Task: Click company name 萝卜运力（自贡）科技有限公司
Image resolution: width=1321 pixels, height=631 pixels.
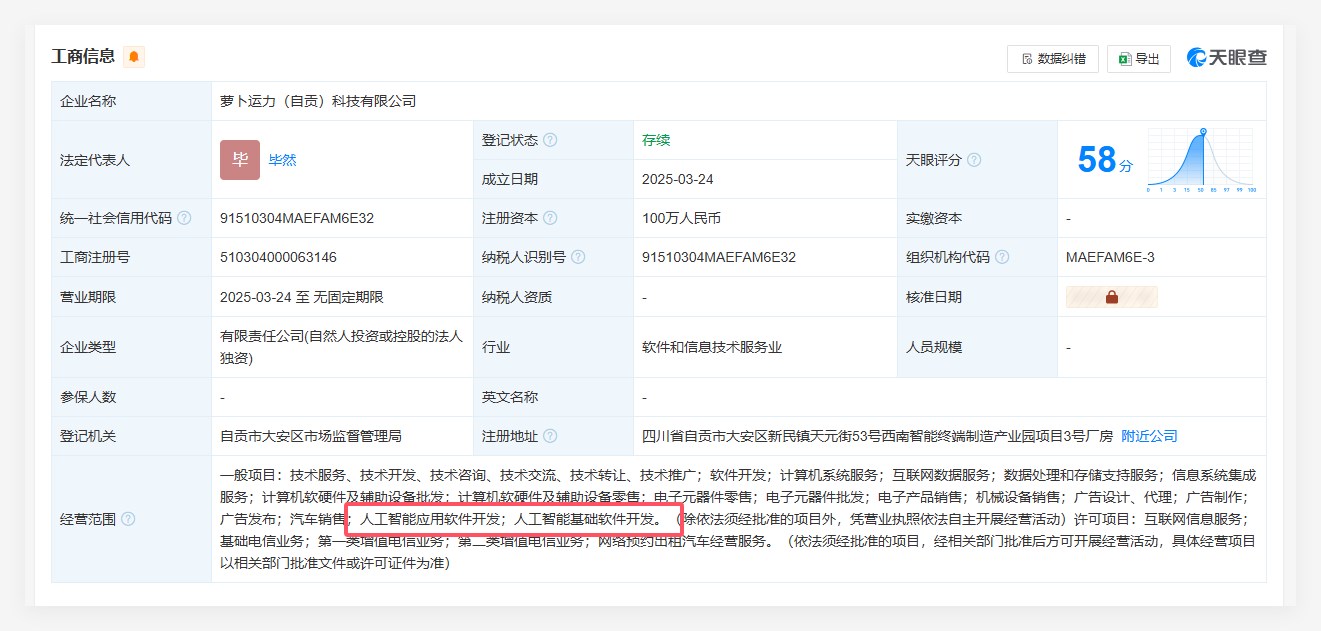Action: [x=318, y=101]
